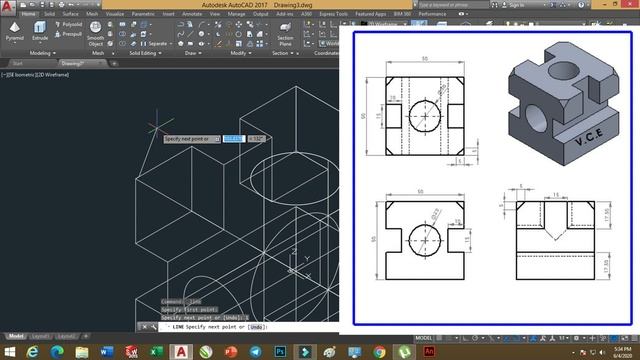Open the Surface ribbon tab
The height and width of the screenshot is (360, 640).
(71, 14)
